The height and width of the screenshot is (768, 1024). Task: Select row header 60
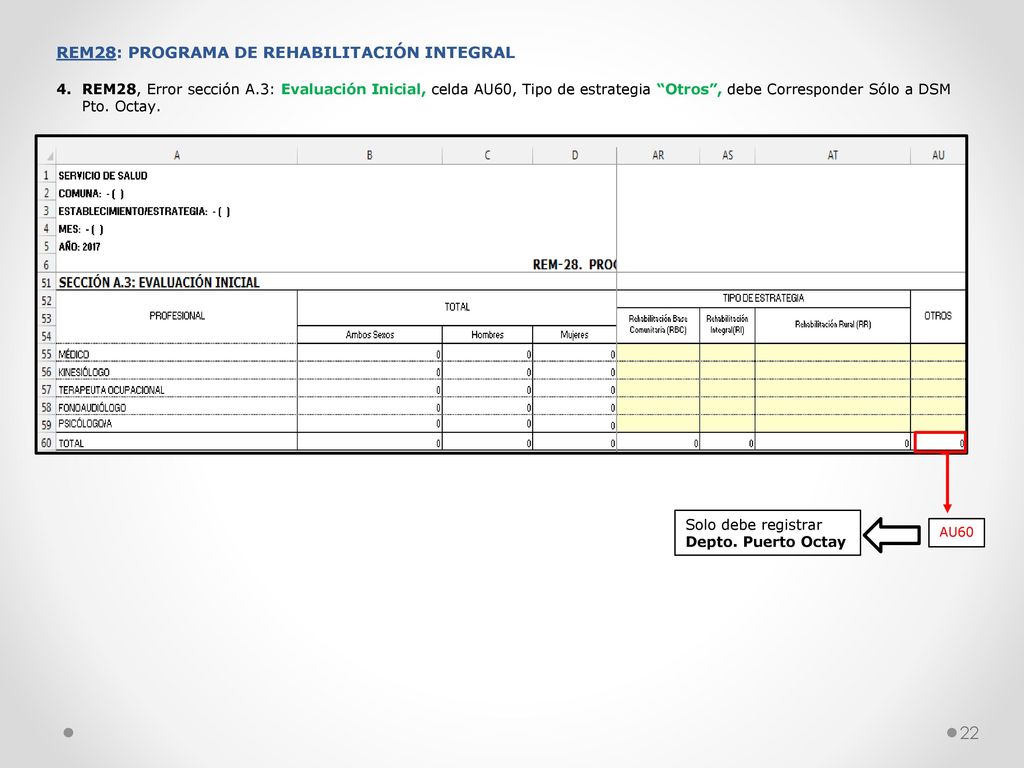46,443
